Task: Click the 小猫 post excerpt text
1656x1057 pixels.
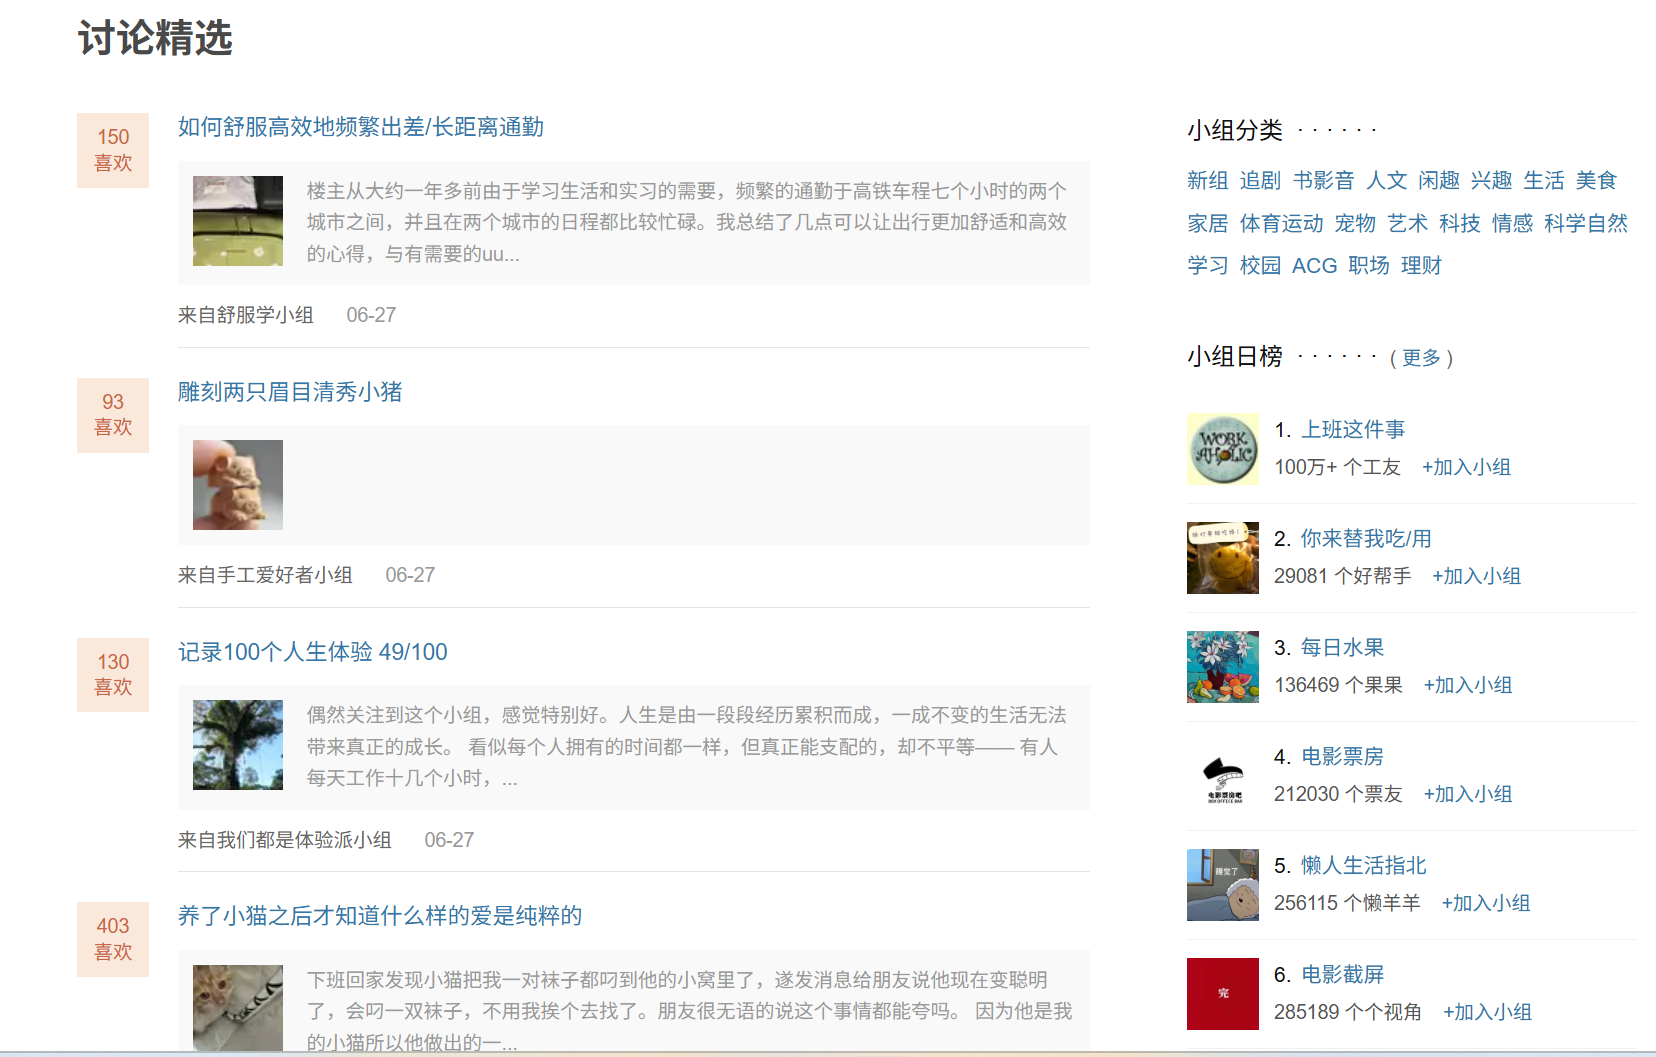Action: (689, 1011)
